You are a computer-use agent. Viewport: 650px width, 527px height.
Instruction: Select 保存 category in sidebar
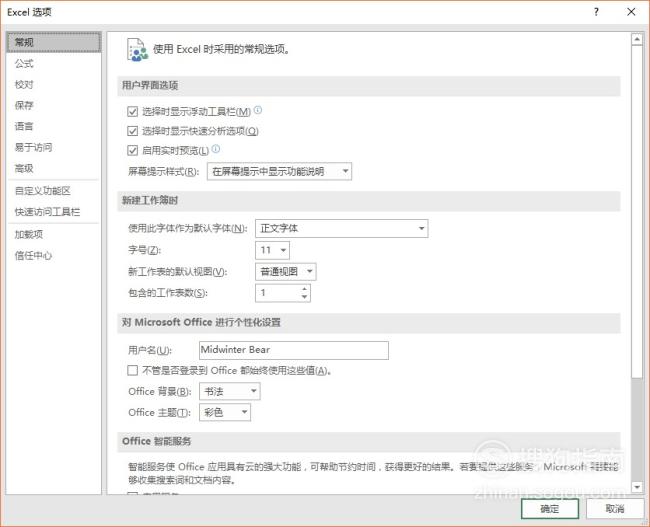pyautogui.click(x=54, y=105)
